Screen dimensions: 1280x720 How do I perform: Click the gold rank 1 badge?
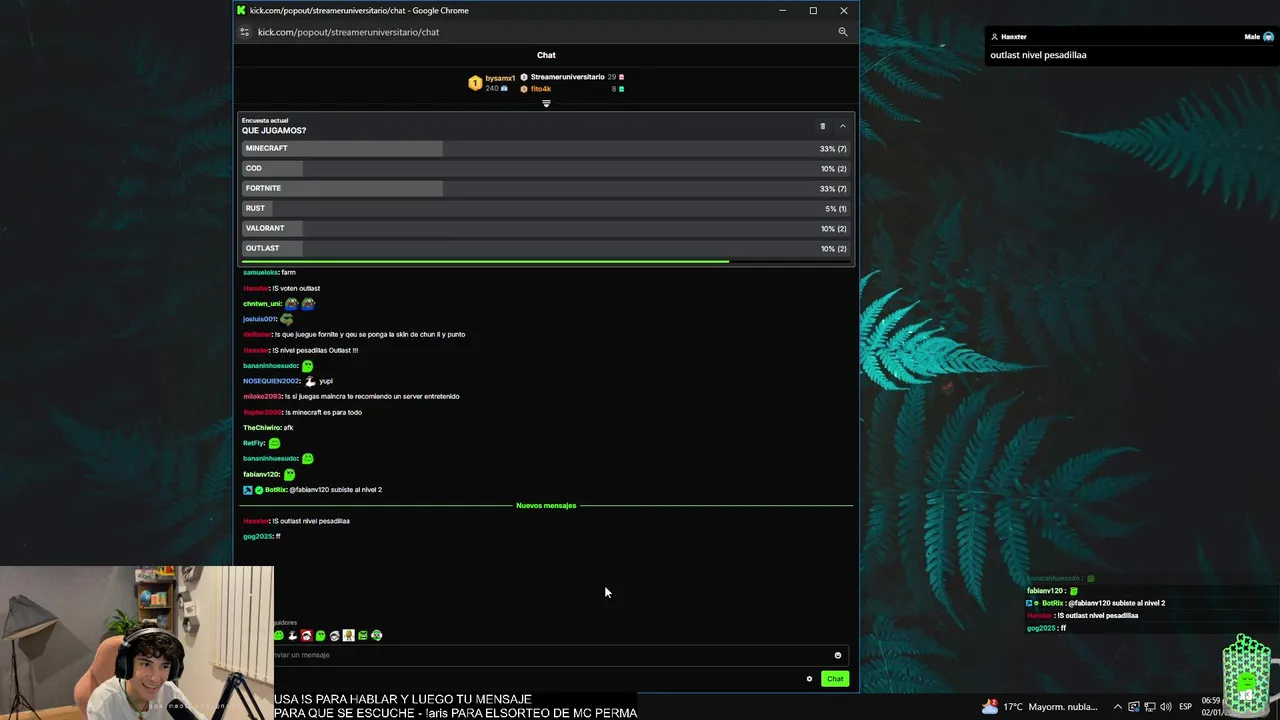tap(475, 83)
